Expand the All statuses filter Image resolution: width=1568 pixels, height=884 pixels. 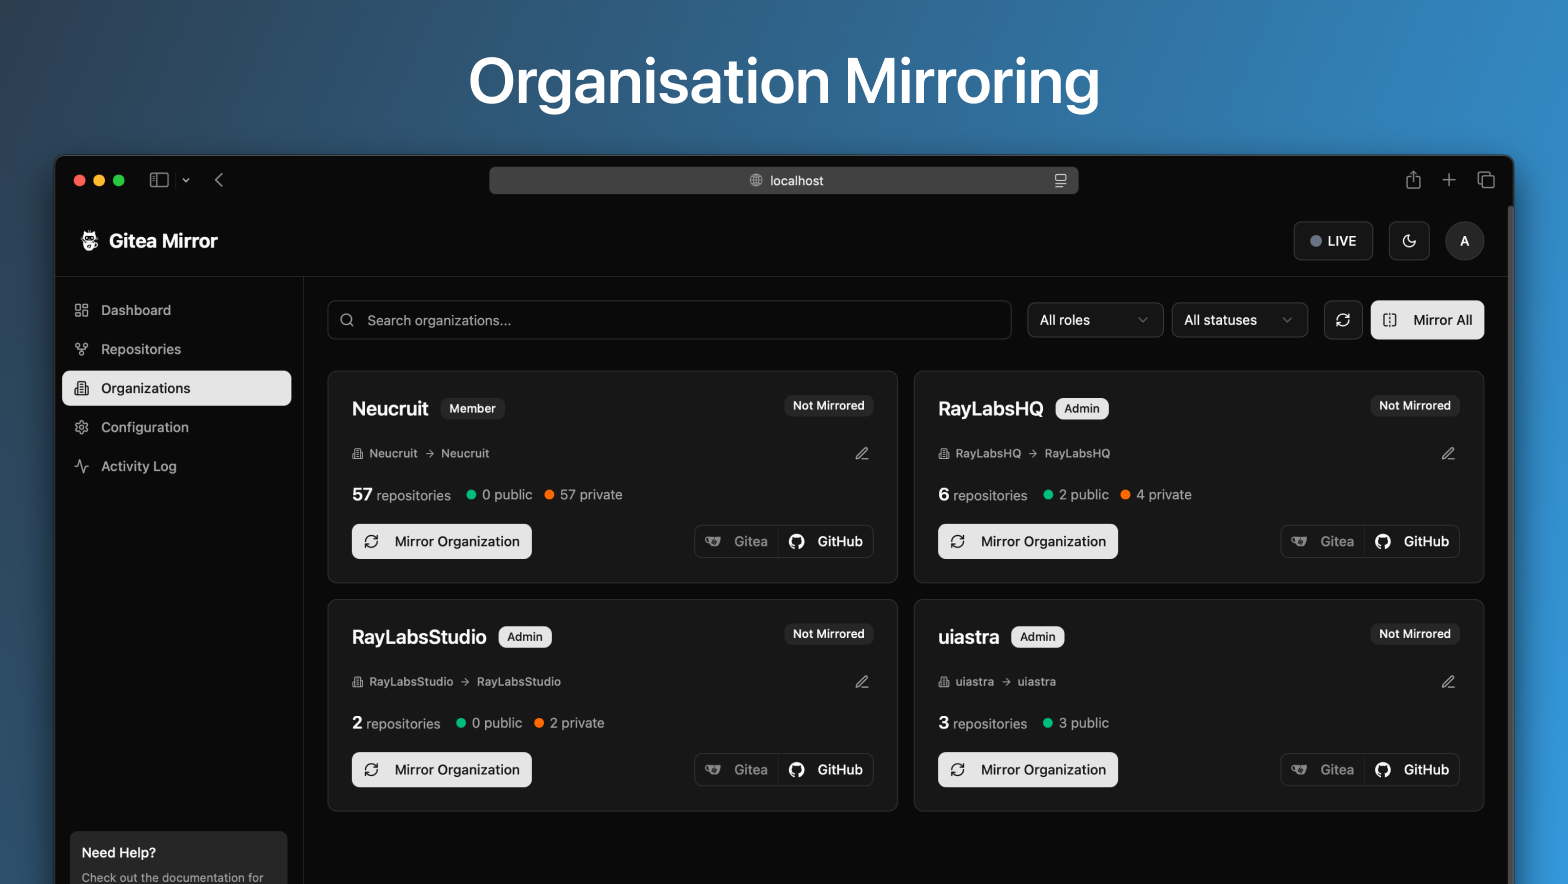pos(1238,320)
